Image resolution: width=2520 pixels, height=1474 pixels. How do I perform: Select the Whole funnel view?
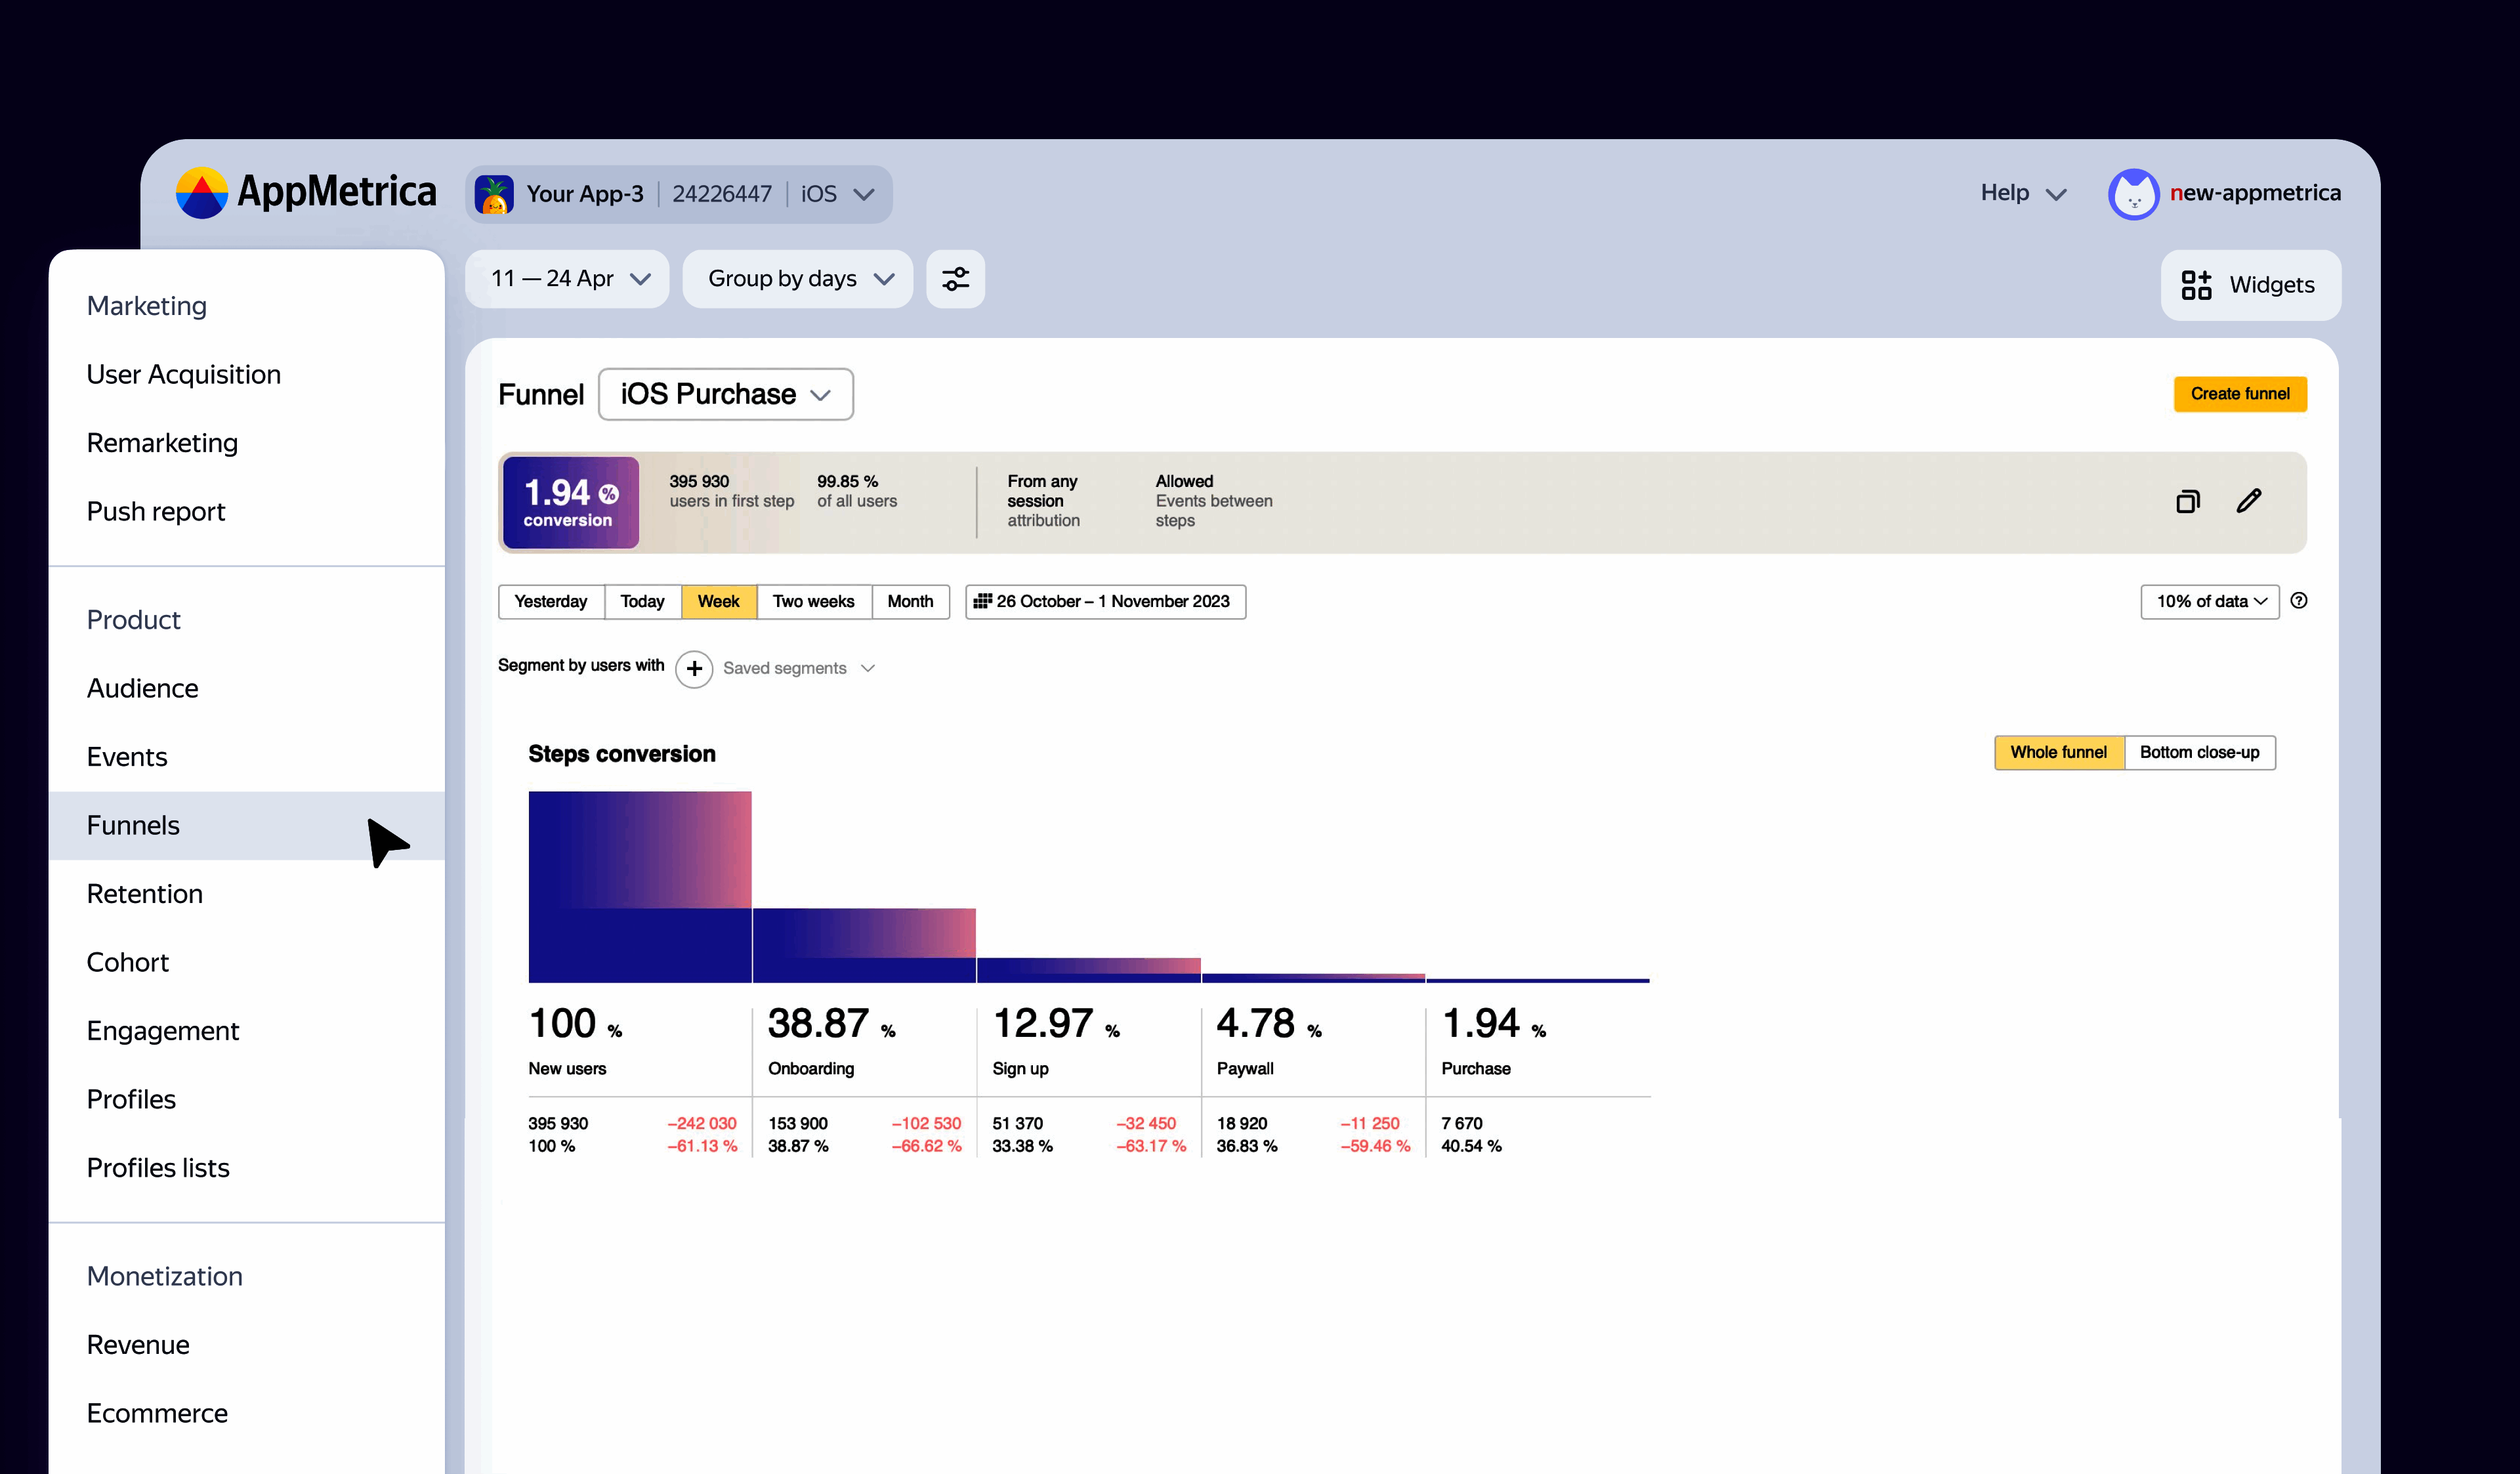tap(2059, 752)
